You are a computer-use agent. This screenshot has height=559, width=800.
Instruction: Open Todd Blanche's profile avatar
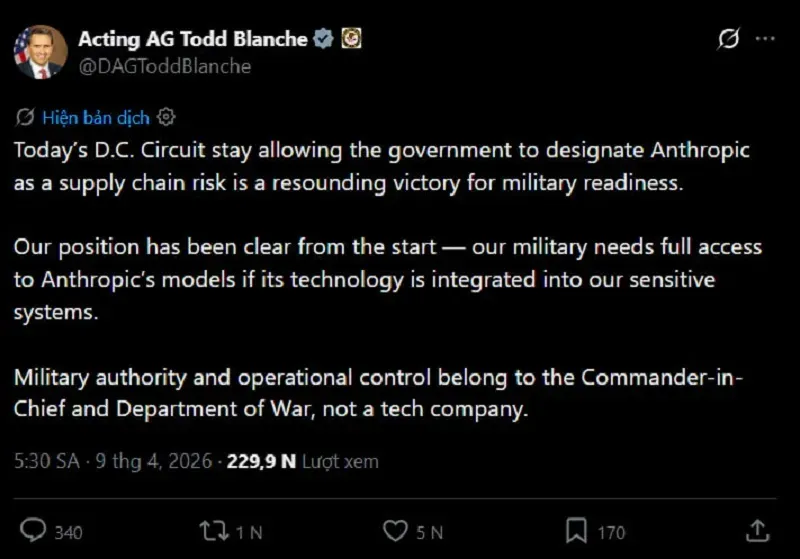click(x=40, y=52)
